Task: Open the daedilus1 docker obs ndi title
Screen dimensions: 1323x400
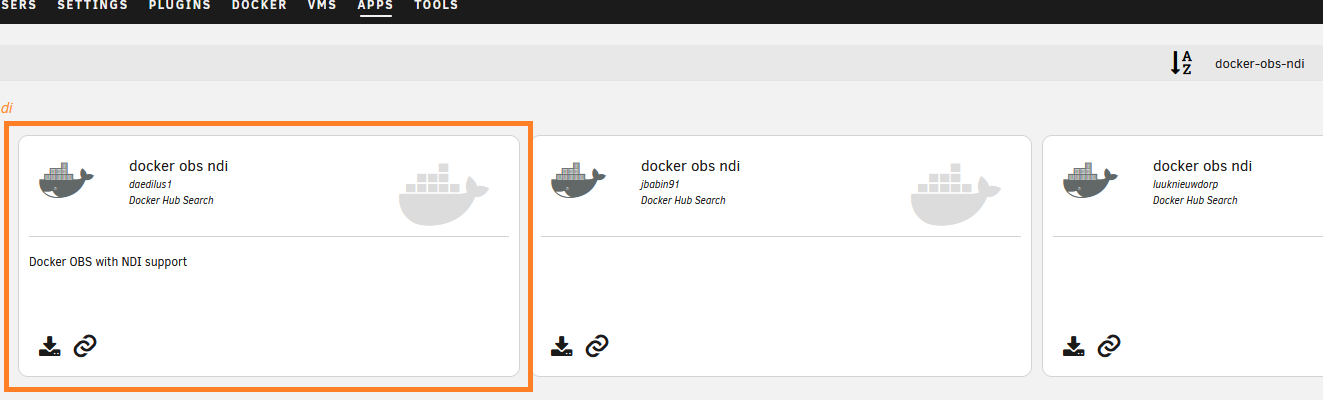Action: tap(178, 166)
